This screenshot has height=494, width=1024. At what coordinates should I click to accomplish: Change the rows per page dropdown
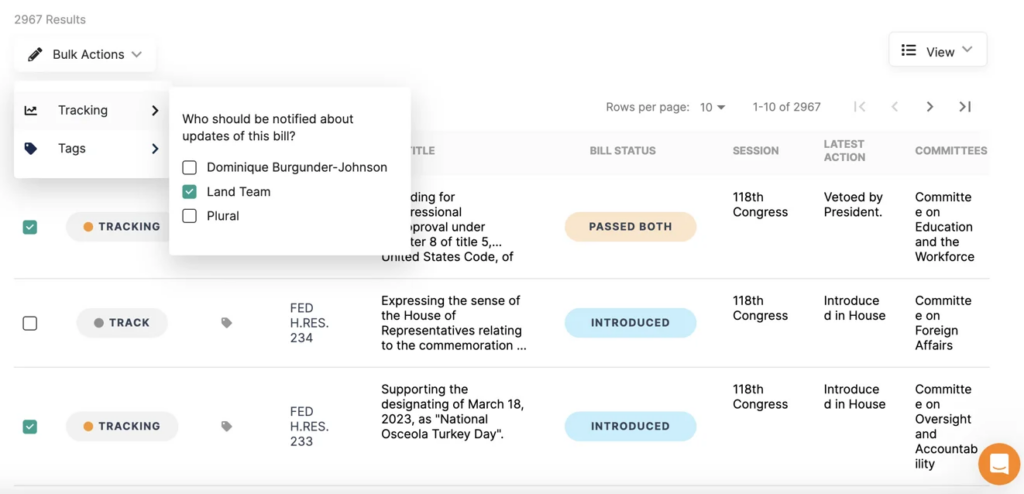pos(713,107)
